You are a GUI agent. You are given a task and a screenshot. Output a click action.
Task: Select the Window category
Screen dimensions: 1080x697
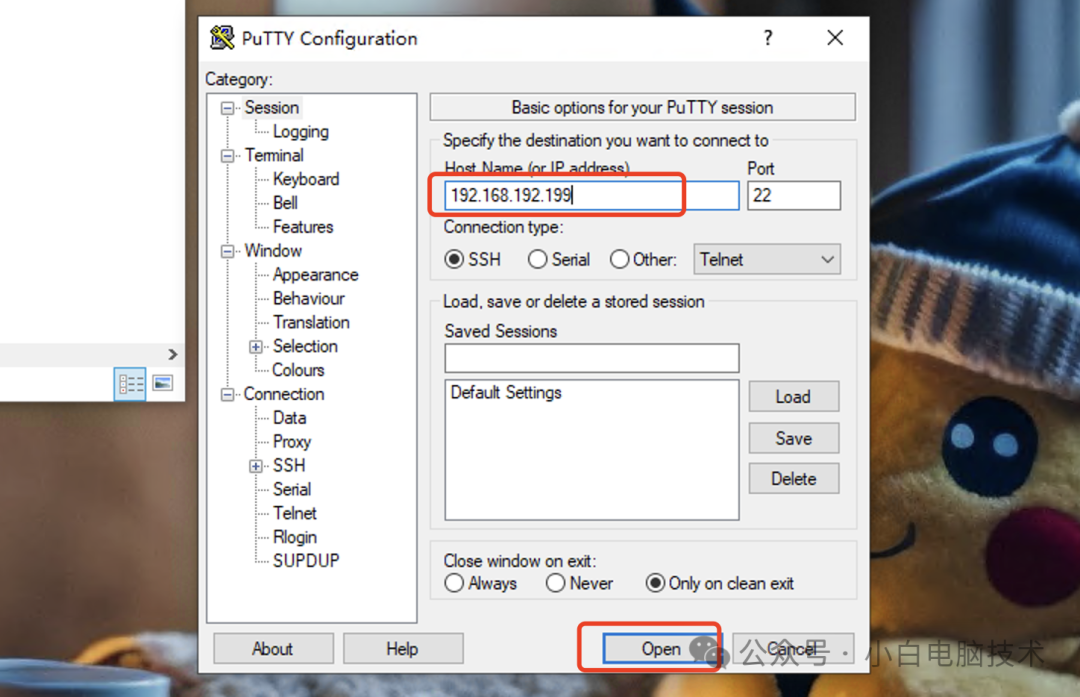pos(273,251)
